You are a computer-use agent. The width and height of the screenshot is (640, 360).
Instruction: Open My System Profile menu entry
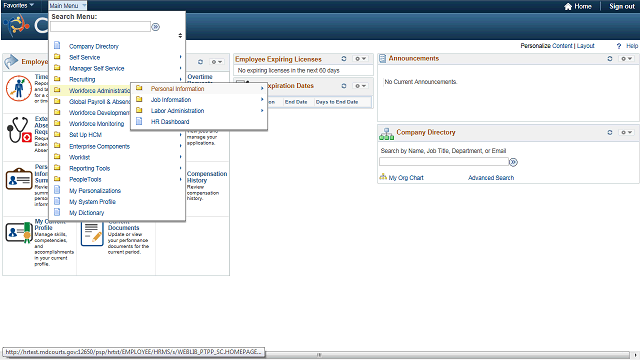point(92,202)
